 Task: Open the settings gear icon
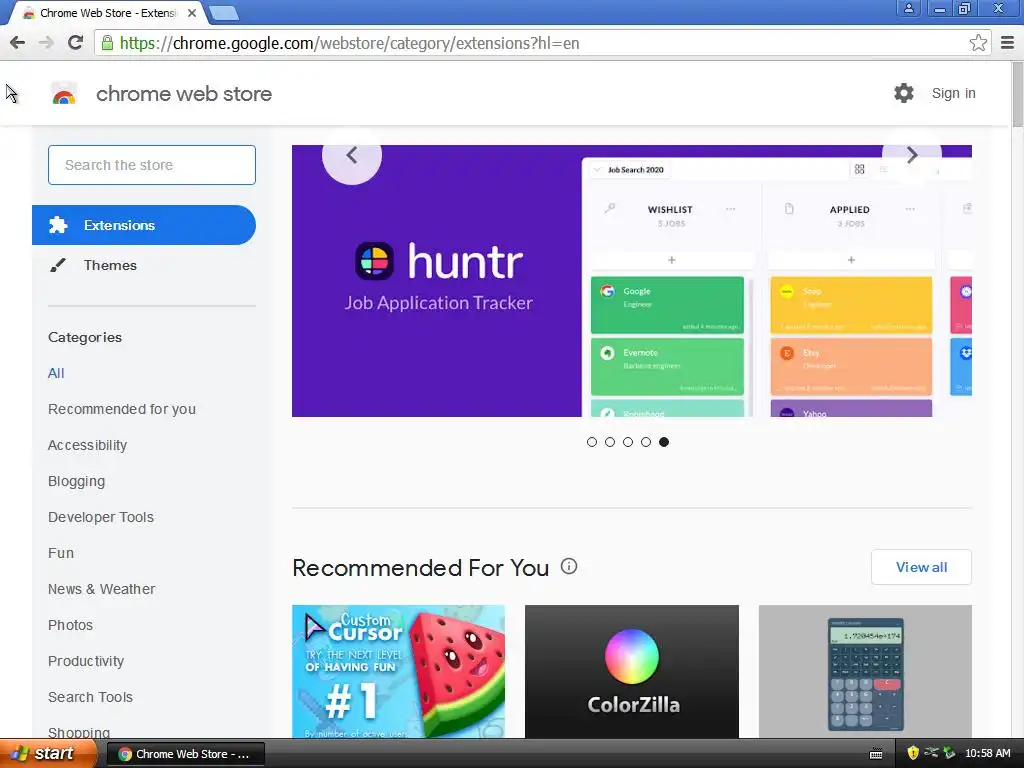(903, 93)
